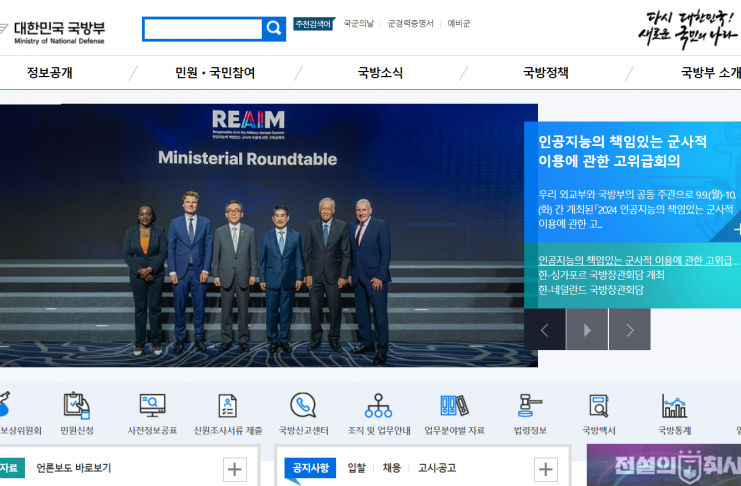741x486 pixels.
Task: Open the 업무분야별 자료 icon
Action: 454,406
